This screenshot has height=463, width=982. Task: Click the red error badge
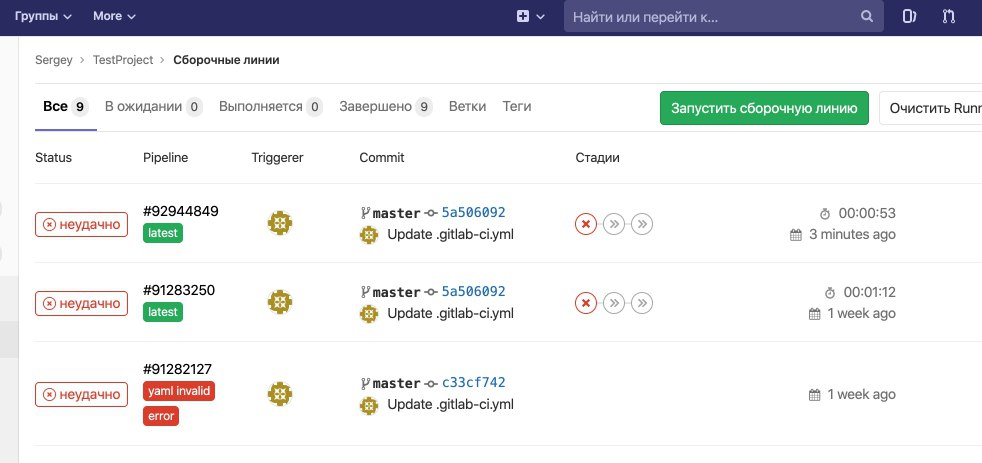pos(161,416)
